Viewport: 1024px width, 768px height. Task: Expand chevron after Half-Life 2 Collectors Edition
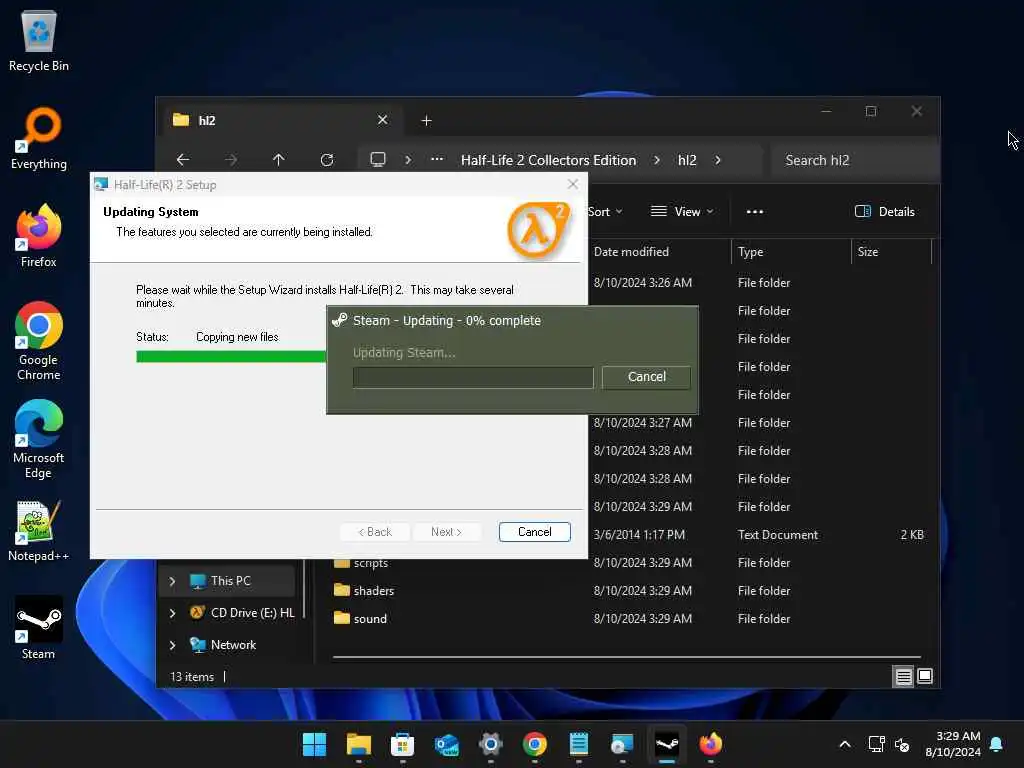pos(657,160)
